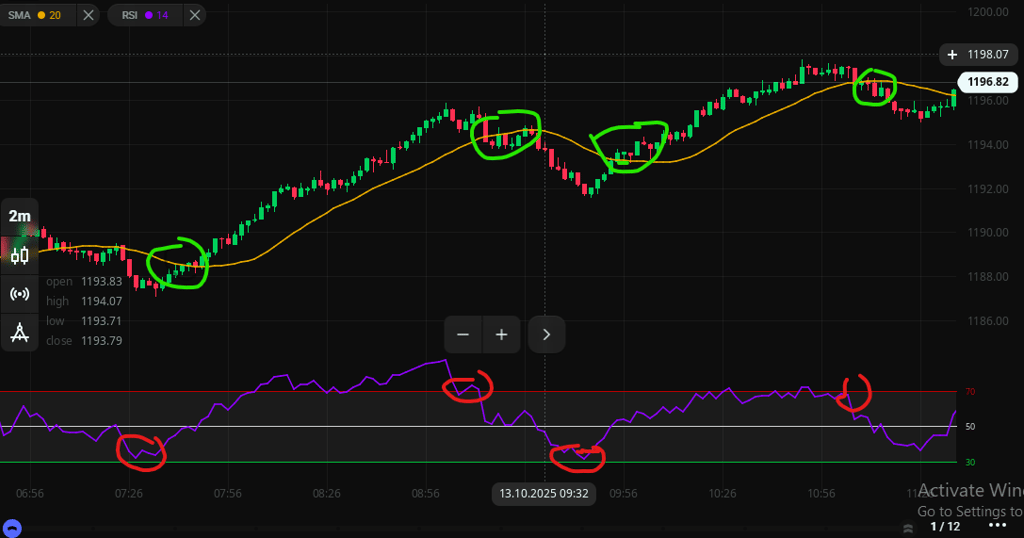Click the 1 / 12 page counter
The height and width of the screenshot is (538, 1024).
point(945,526)
